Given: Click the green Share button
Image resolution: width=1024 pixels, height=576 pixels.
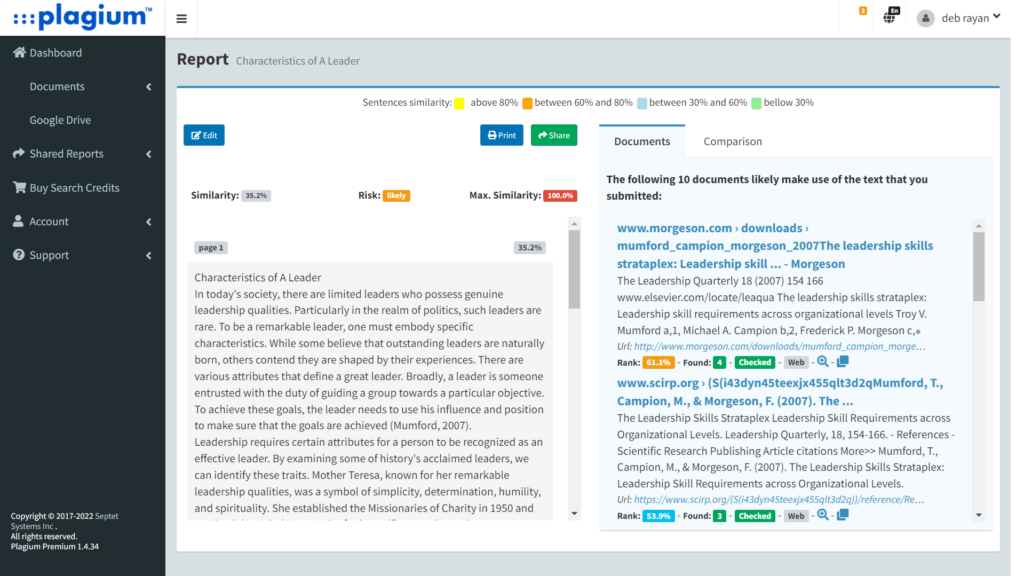Looking at the screenshot, I should 553,135.
